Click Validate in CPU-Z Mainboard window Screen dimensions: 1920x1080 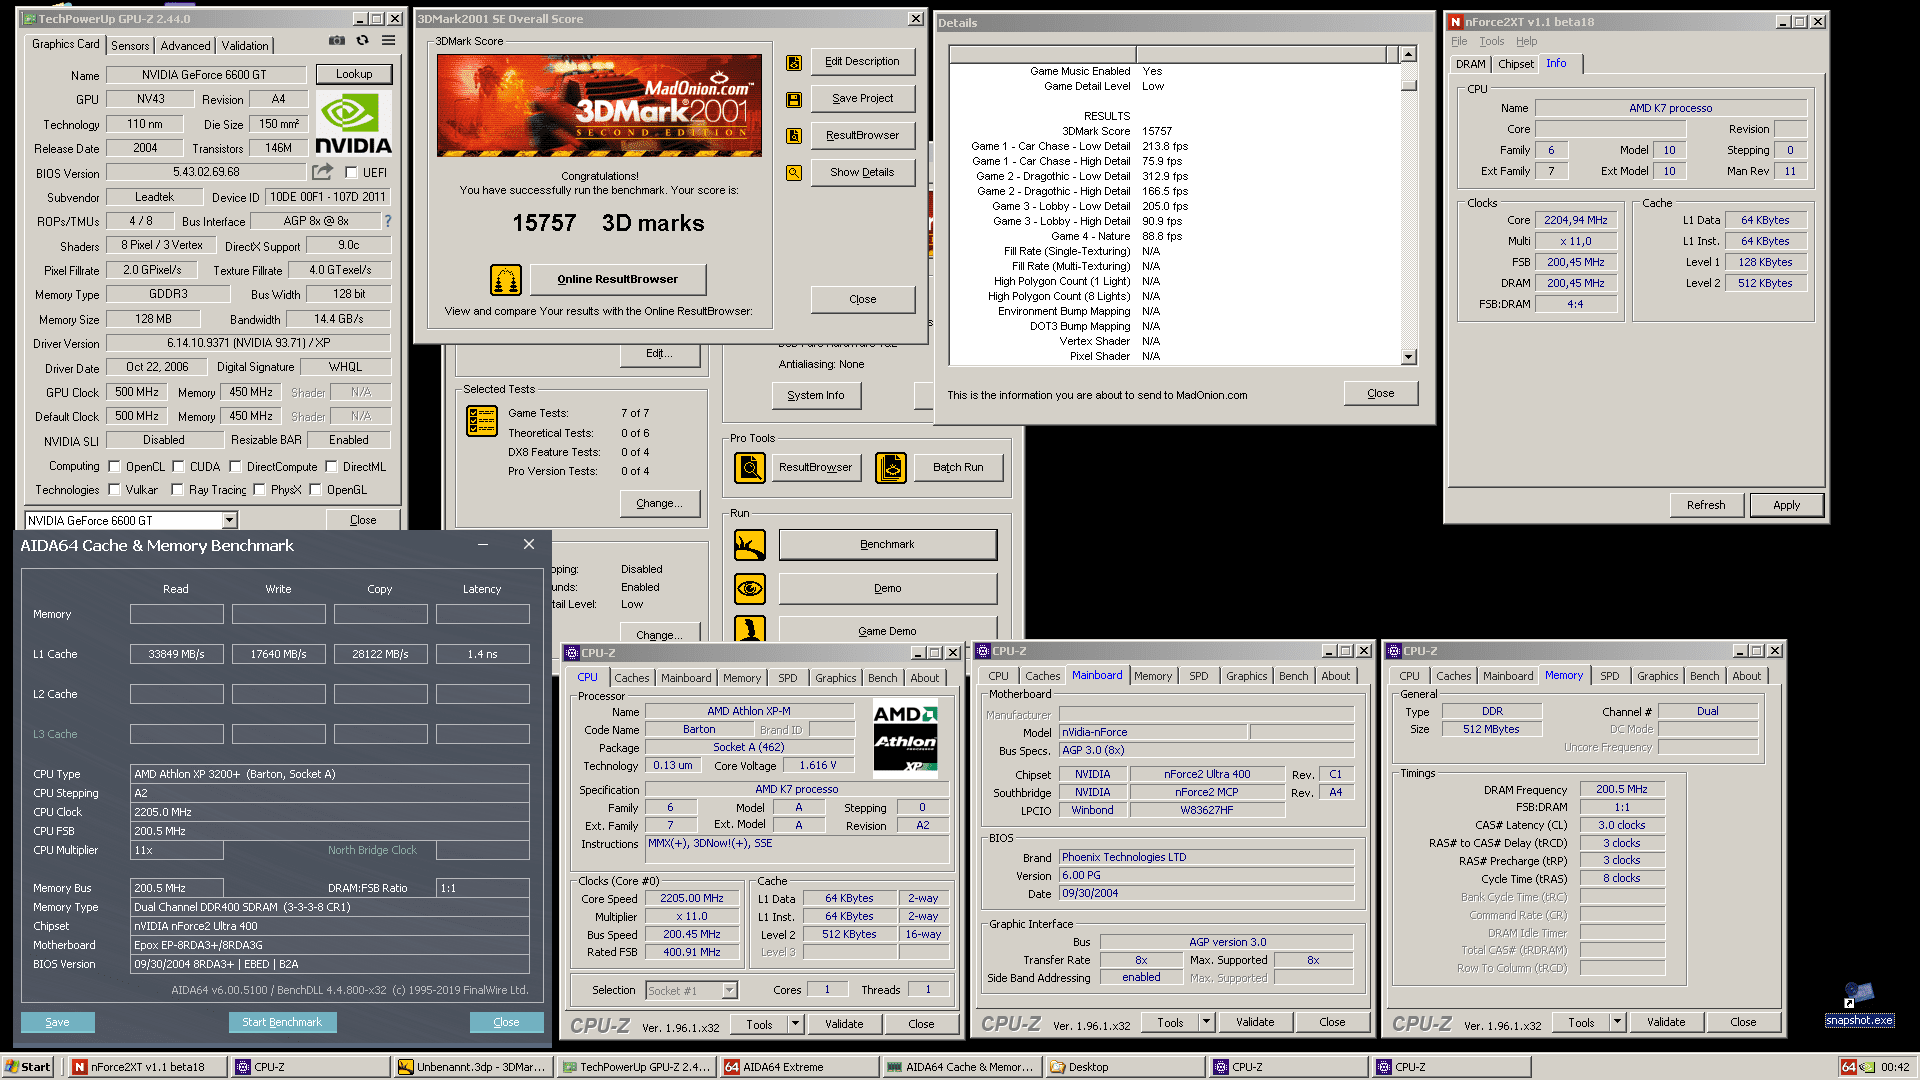coord(1255,1022)
